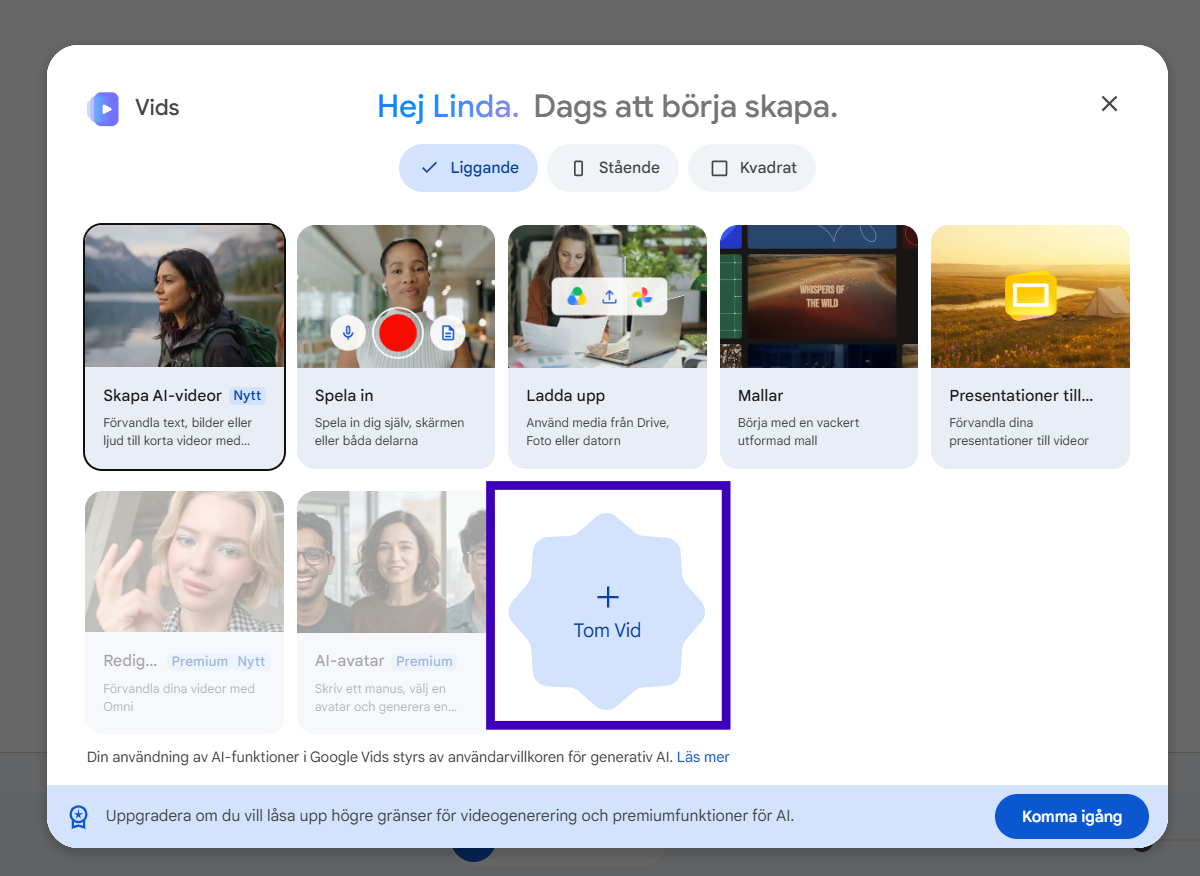Click 'Använd media från Drive' description text
This screenshot has width=1200, height=876.
pyautogui.click(x=598, y=431)
